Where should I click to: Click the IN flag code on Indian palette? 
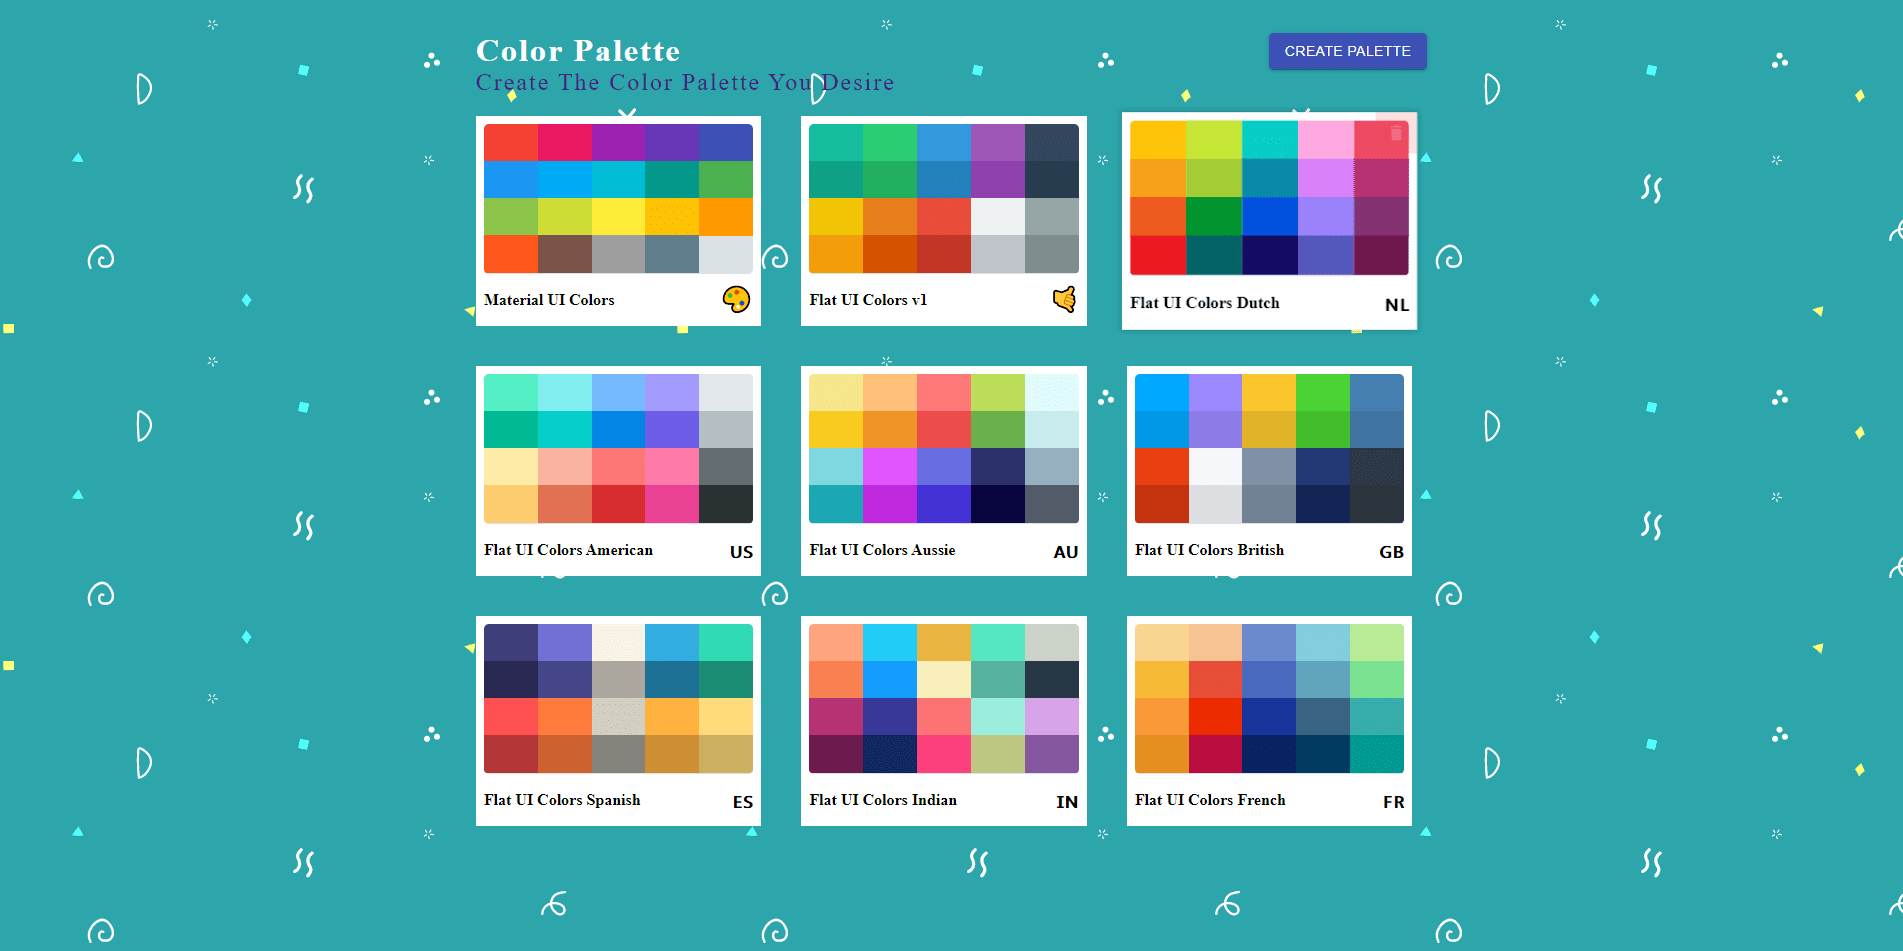coord(1066,802)
